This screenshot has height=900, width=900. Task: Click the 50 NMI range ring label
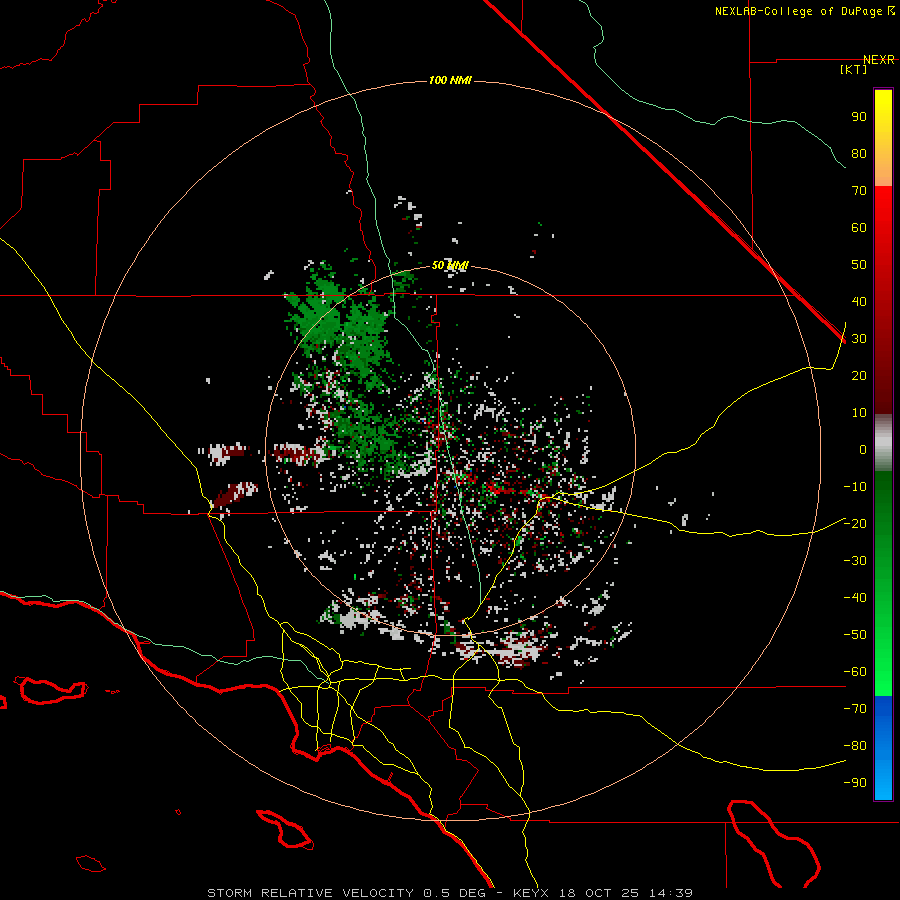450,265
